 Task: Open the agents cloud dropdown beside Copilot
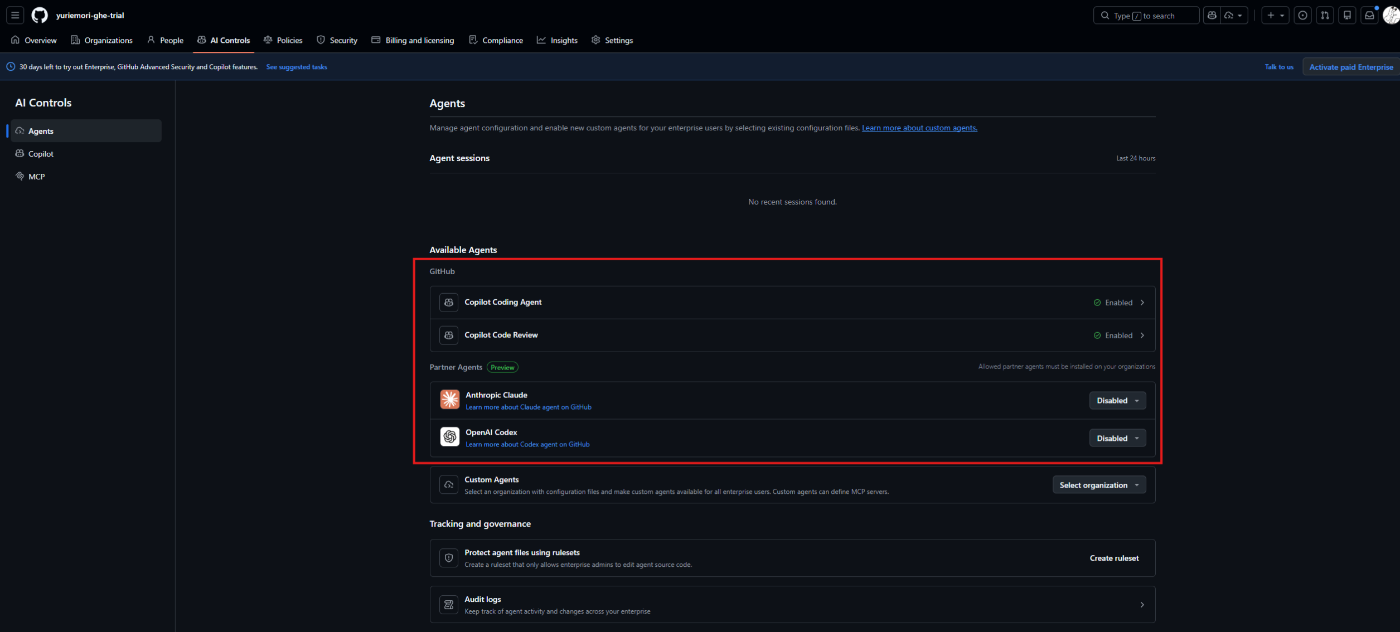point(1234,15)
